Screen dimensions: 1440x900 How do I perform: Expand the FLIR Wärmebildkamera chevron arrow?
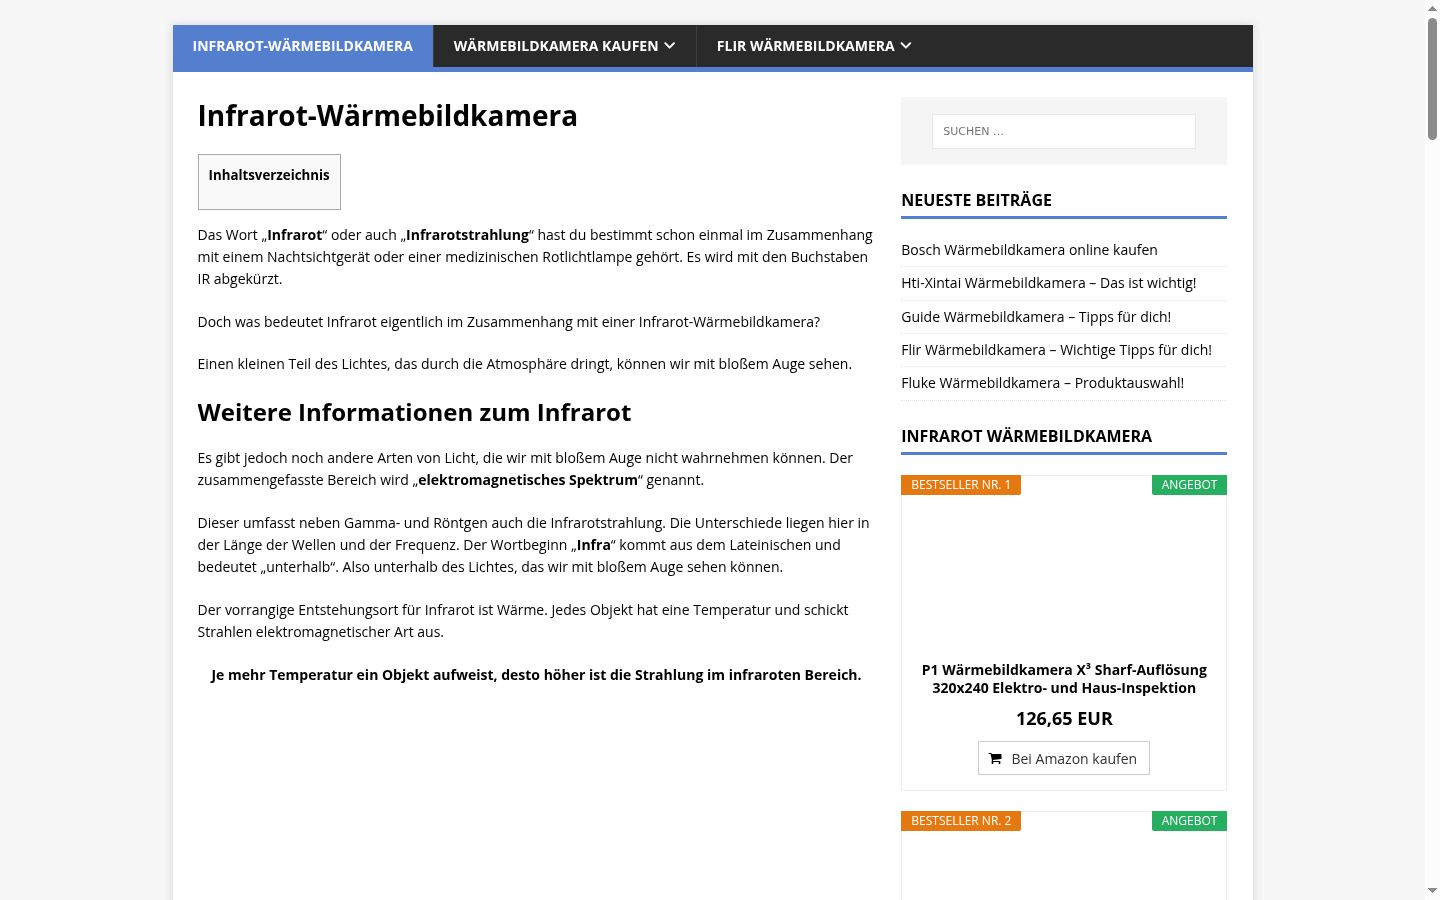click(x=906, y=46)
